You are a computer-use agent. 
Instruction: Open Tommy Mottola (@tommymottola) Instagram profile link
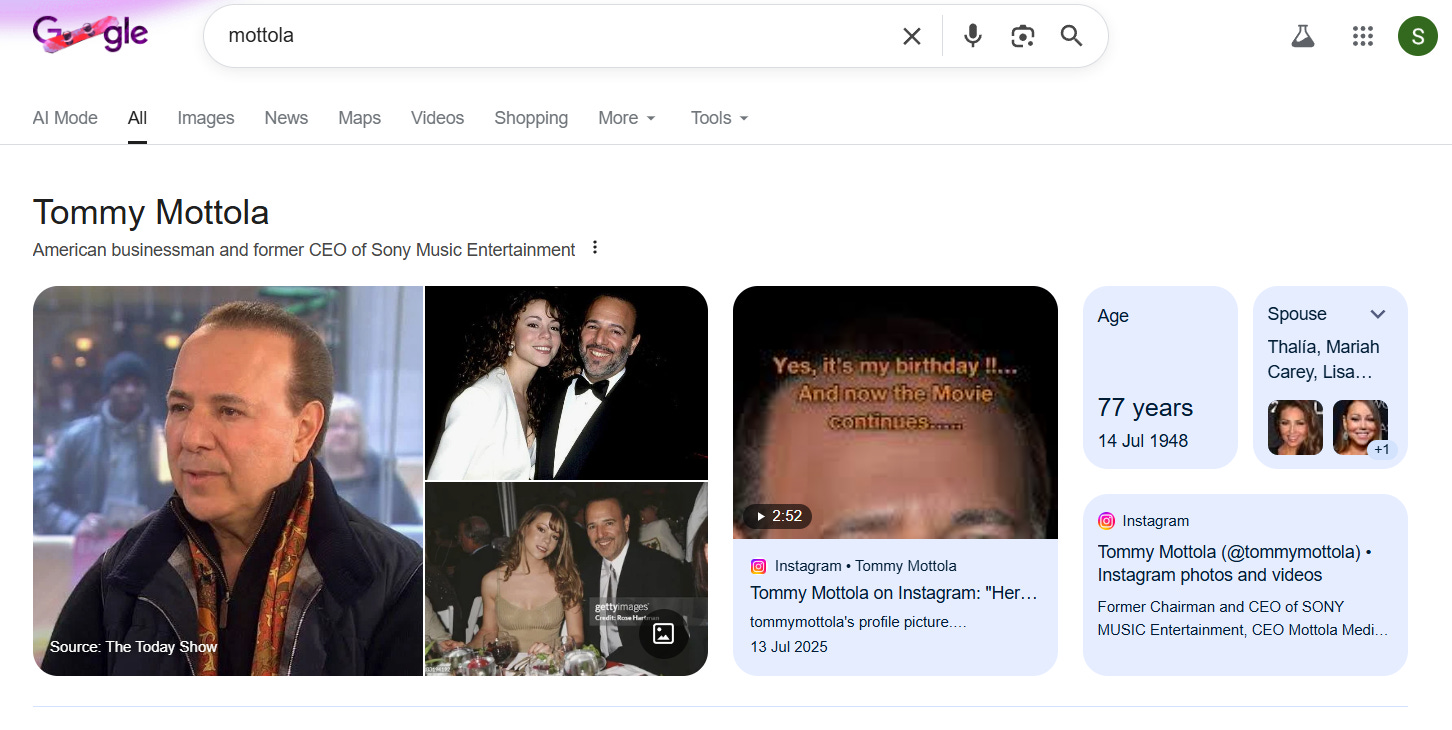point(1235,563)
